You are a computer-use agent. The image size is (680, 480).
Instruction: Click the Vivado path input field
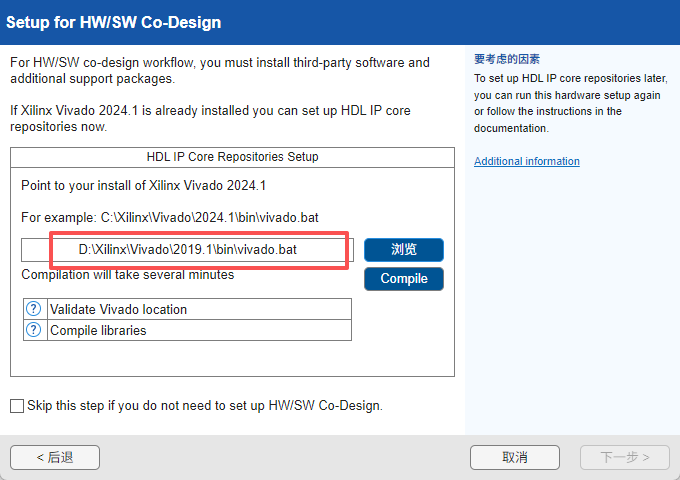click(187, 250)
